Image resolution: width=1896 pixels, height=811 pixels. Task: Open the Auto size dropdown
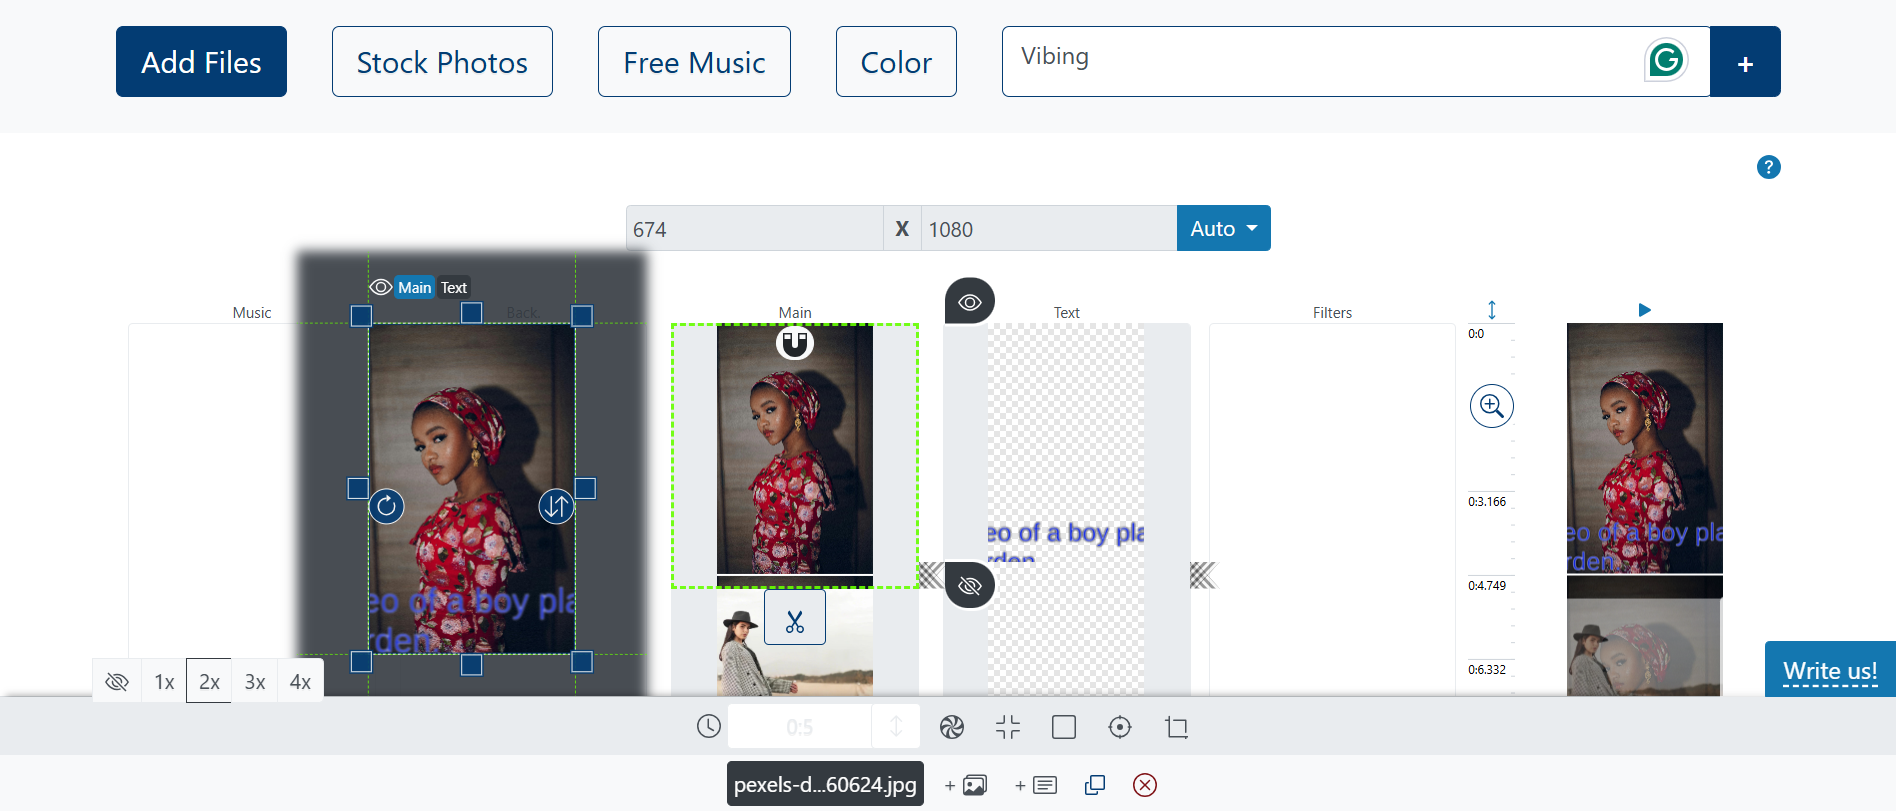click(1224, 228)
